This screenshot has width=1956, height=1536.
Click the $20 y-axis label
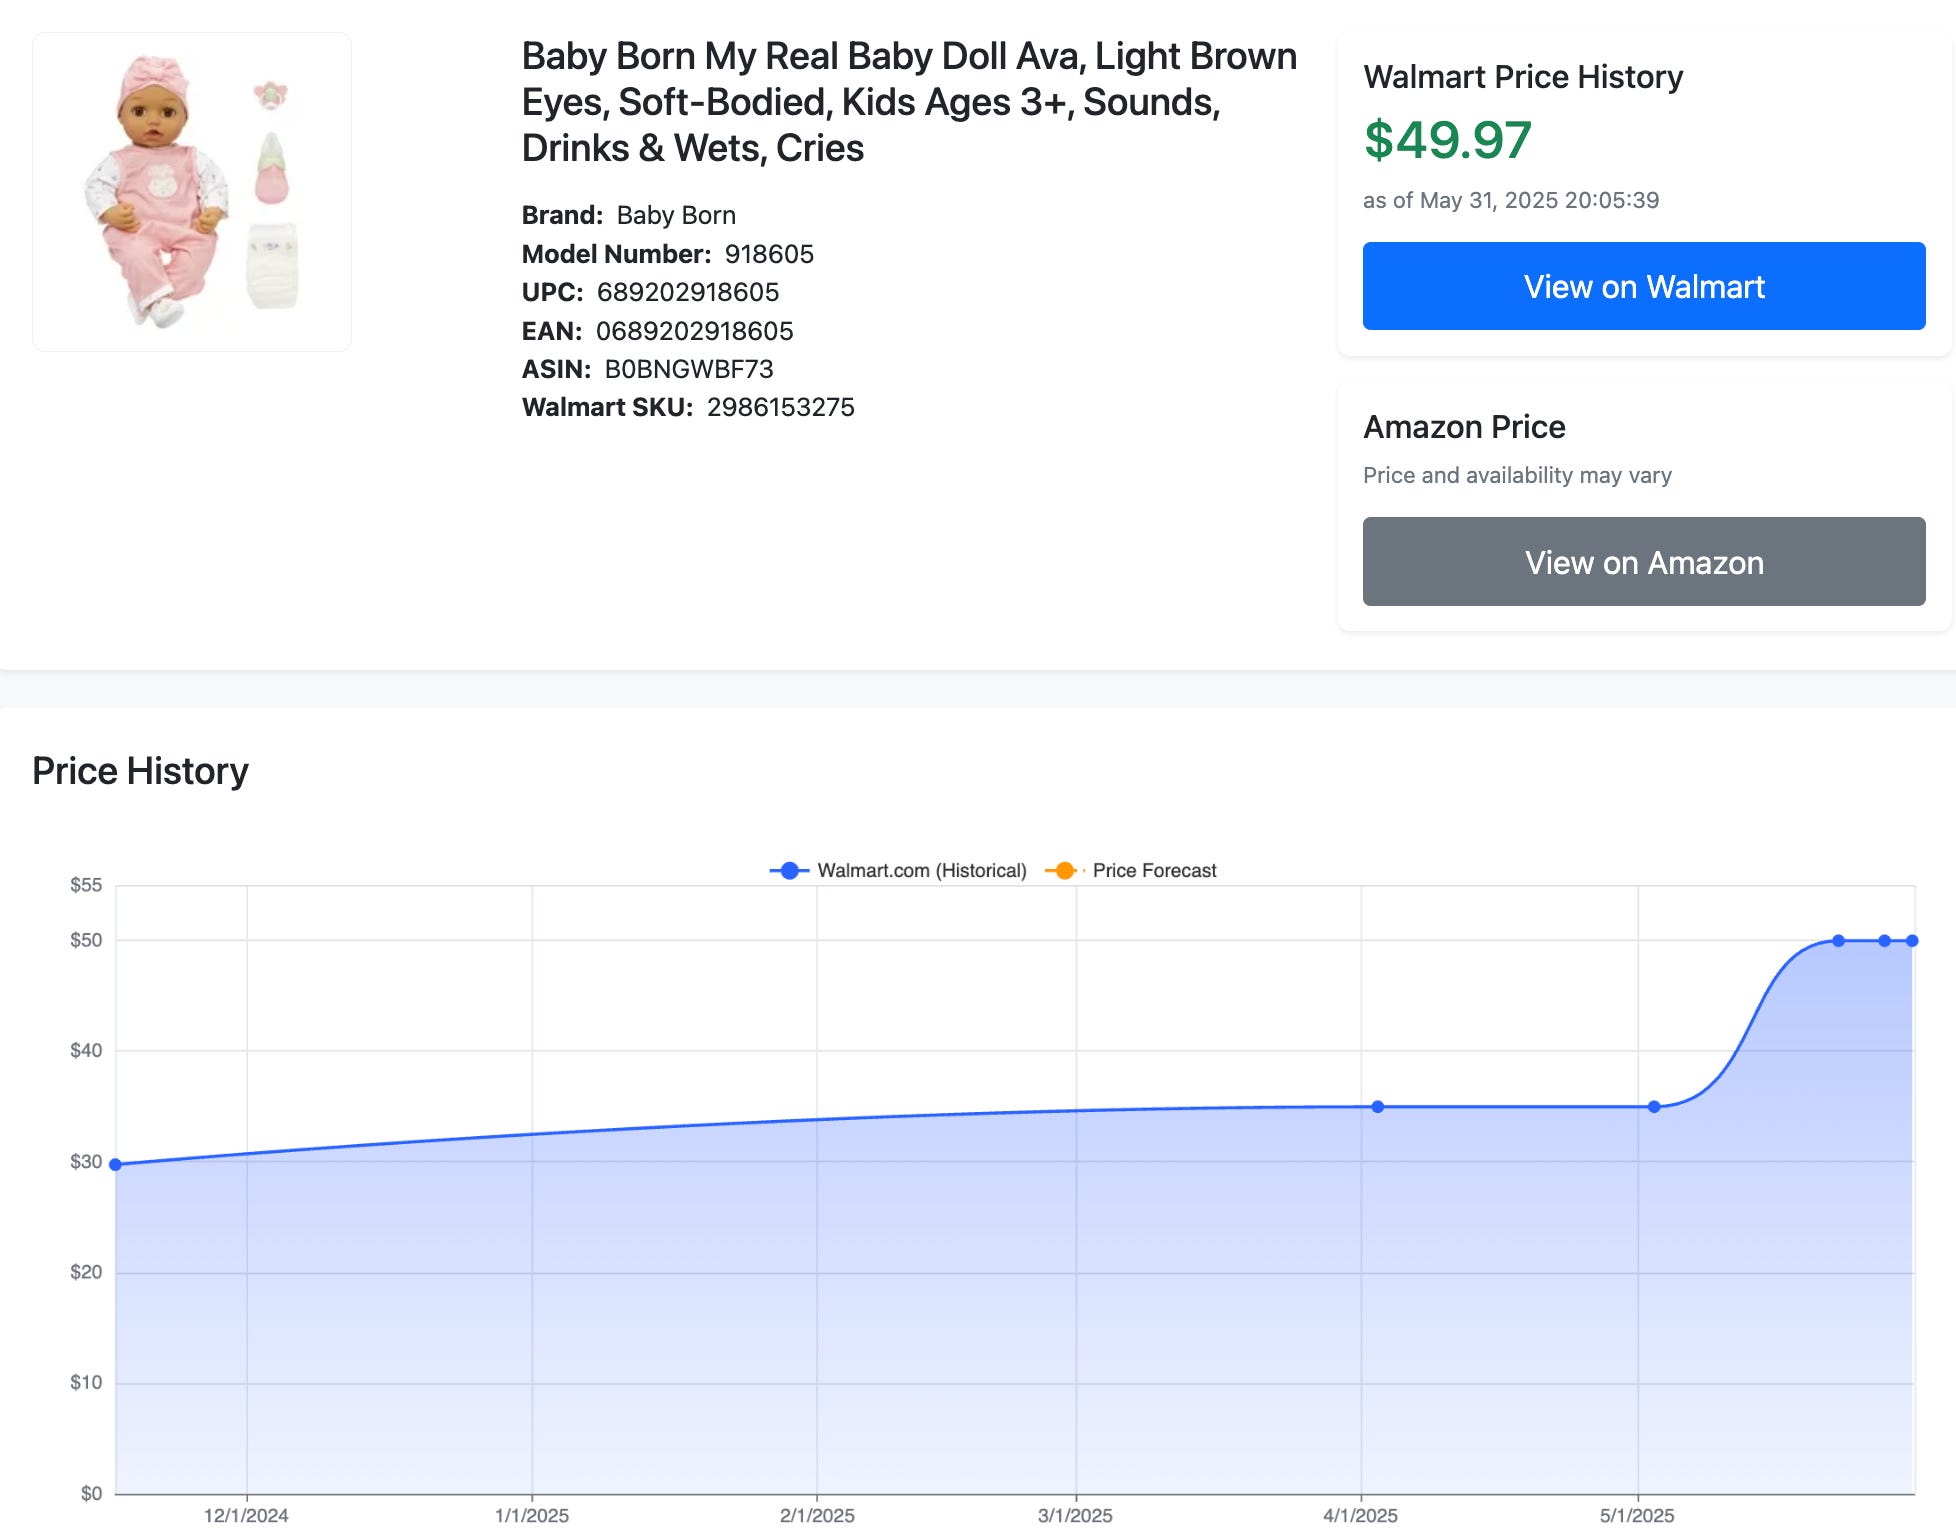(86, 1272)
